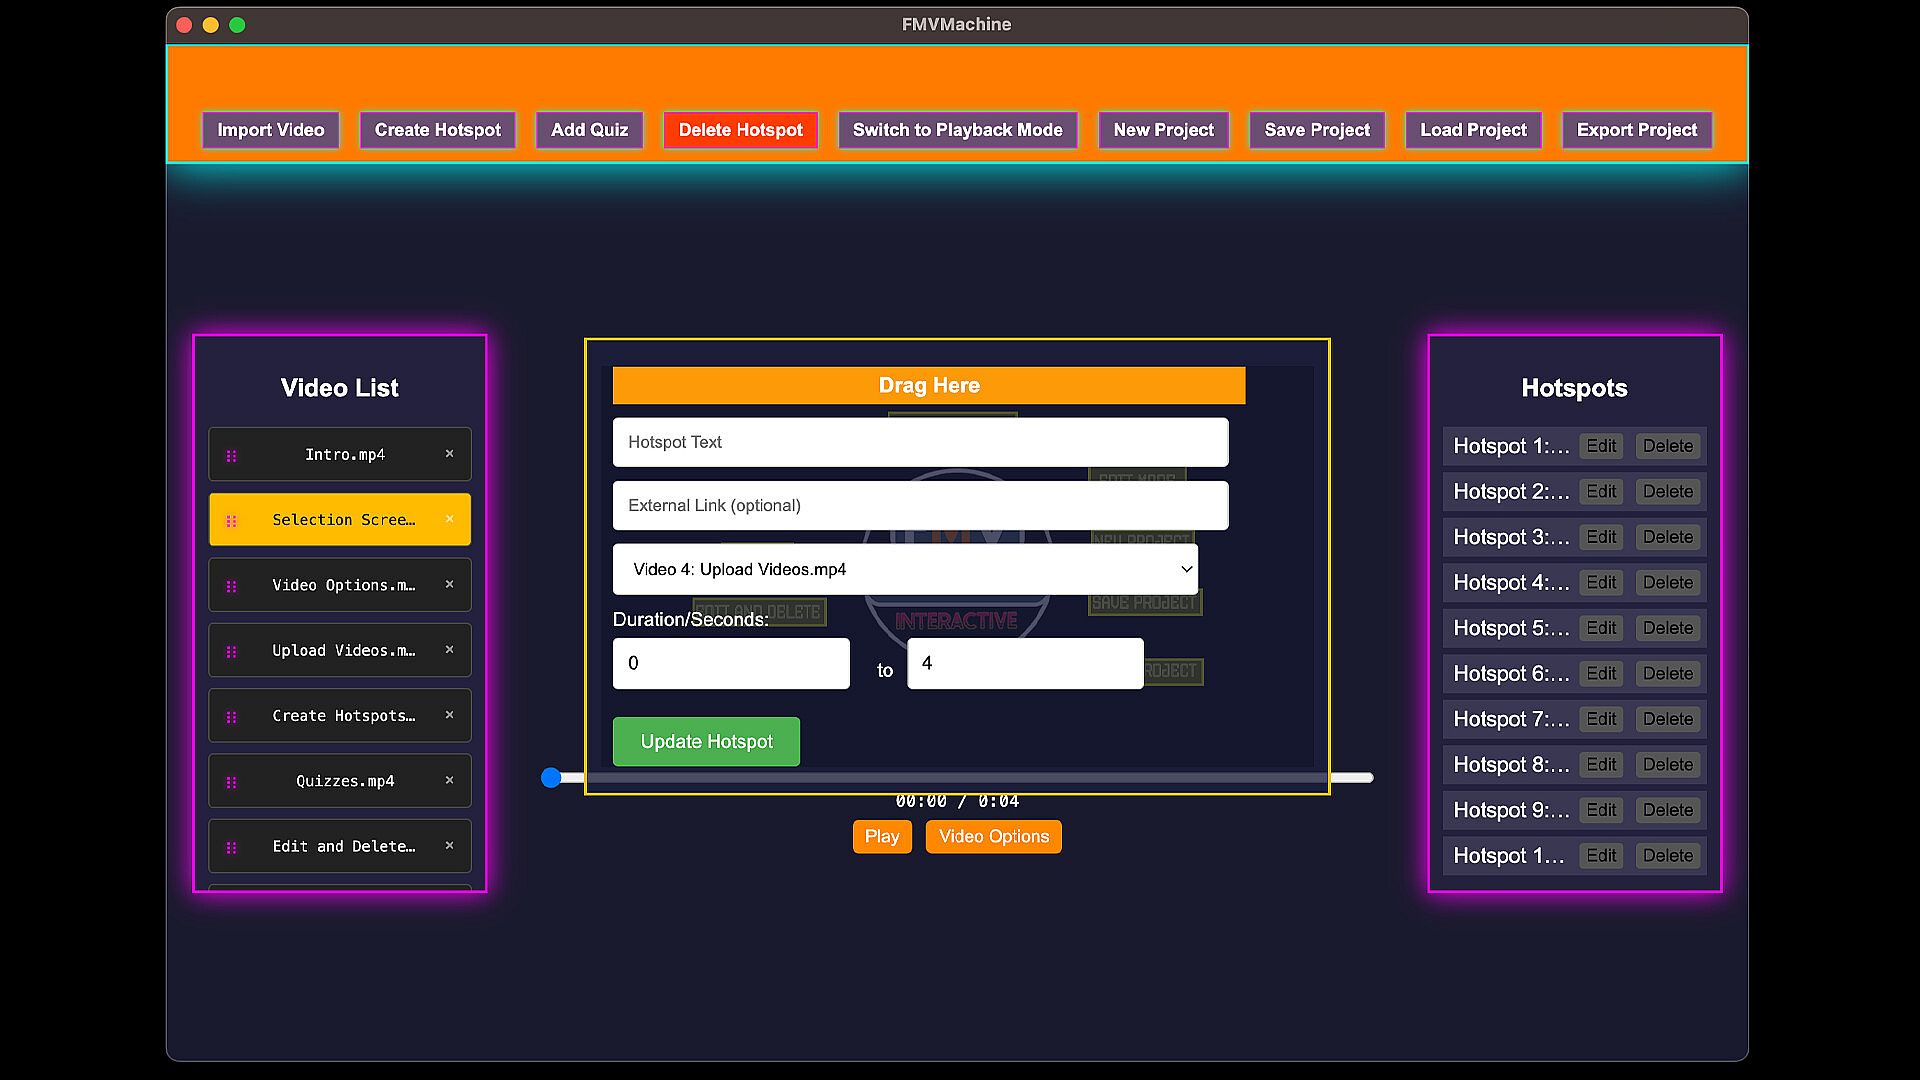This screenshot has width=1920, height=1080.
Task: Click Export Project in toolbar
Action: click(x=1636, y=130)
